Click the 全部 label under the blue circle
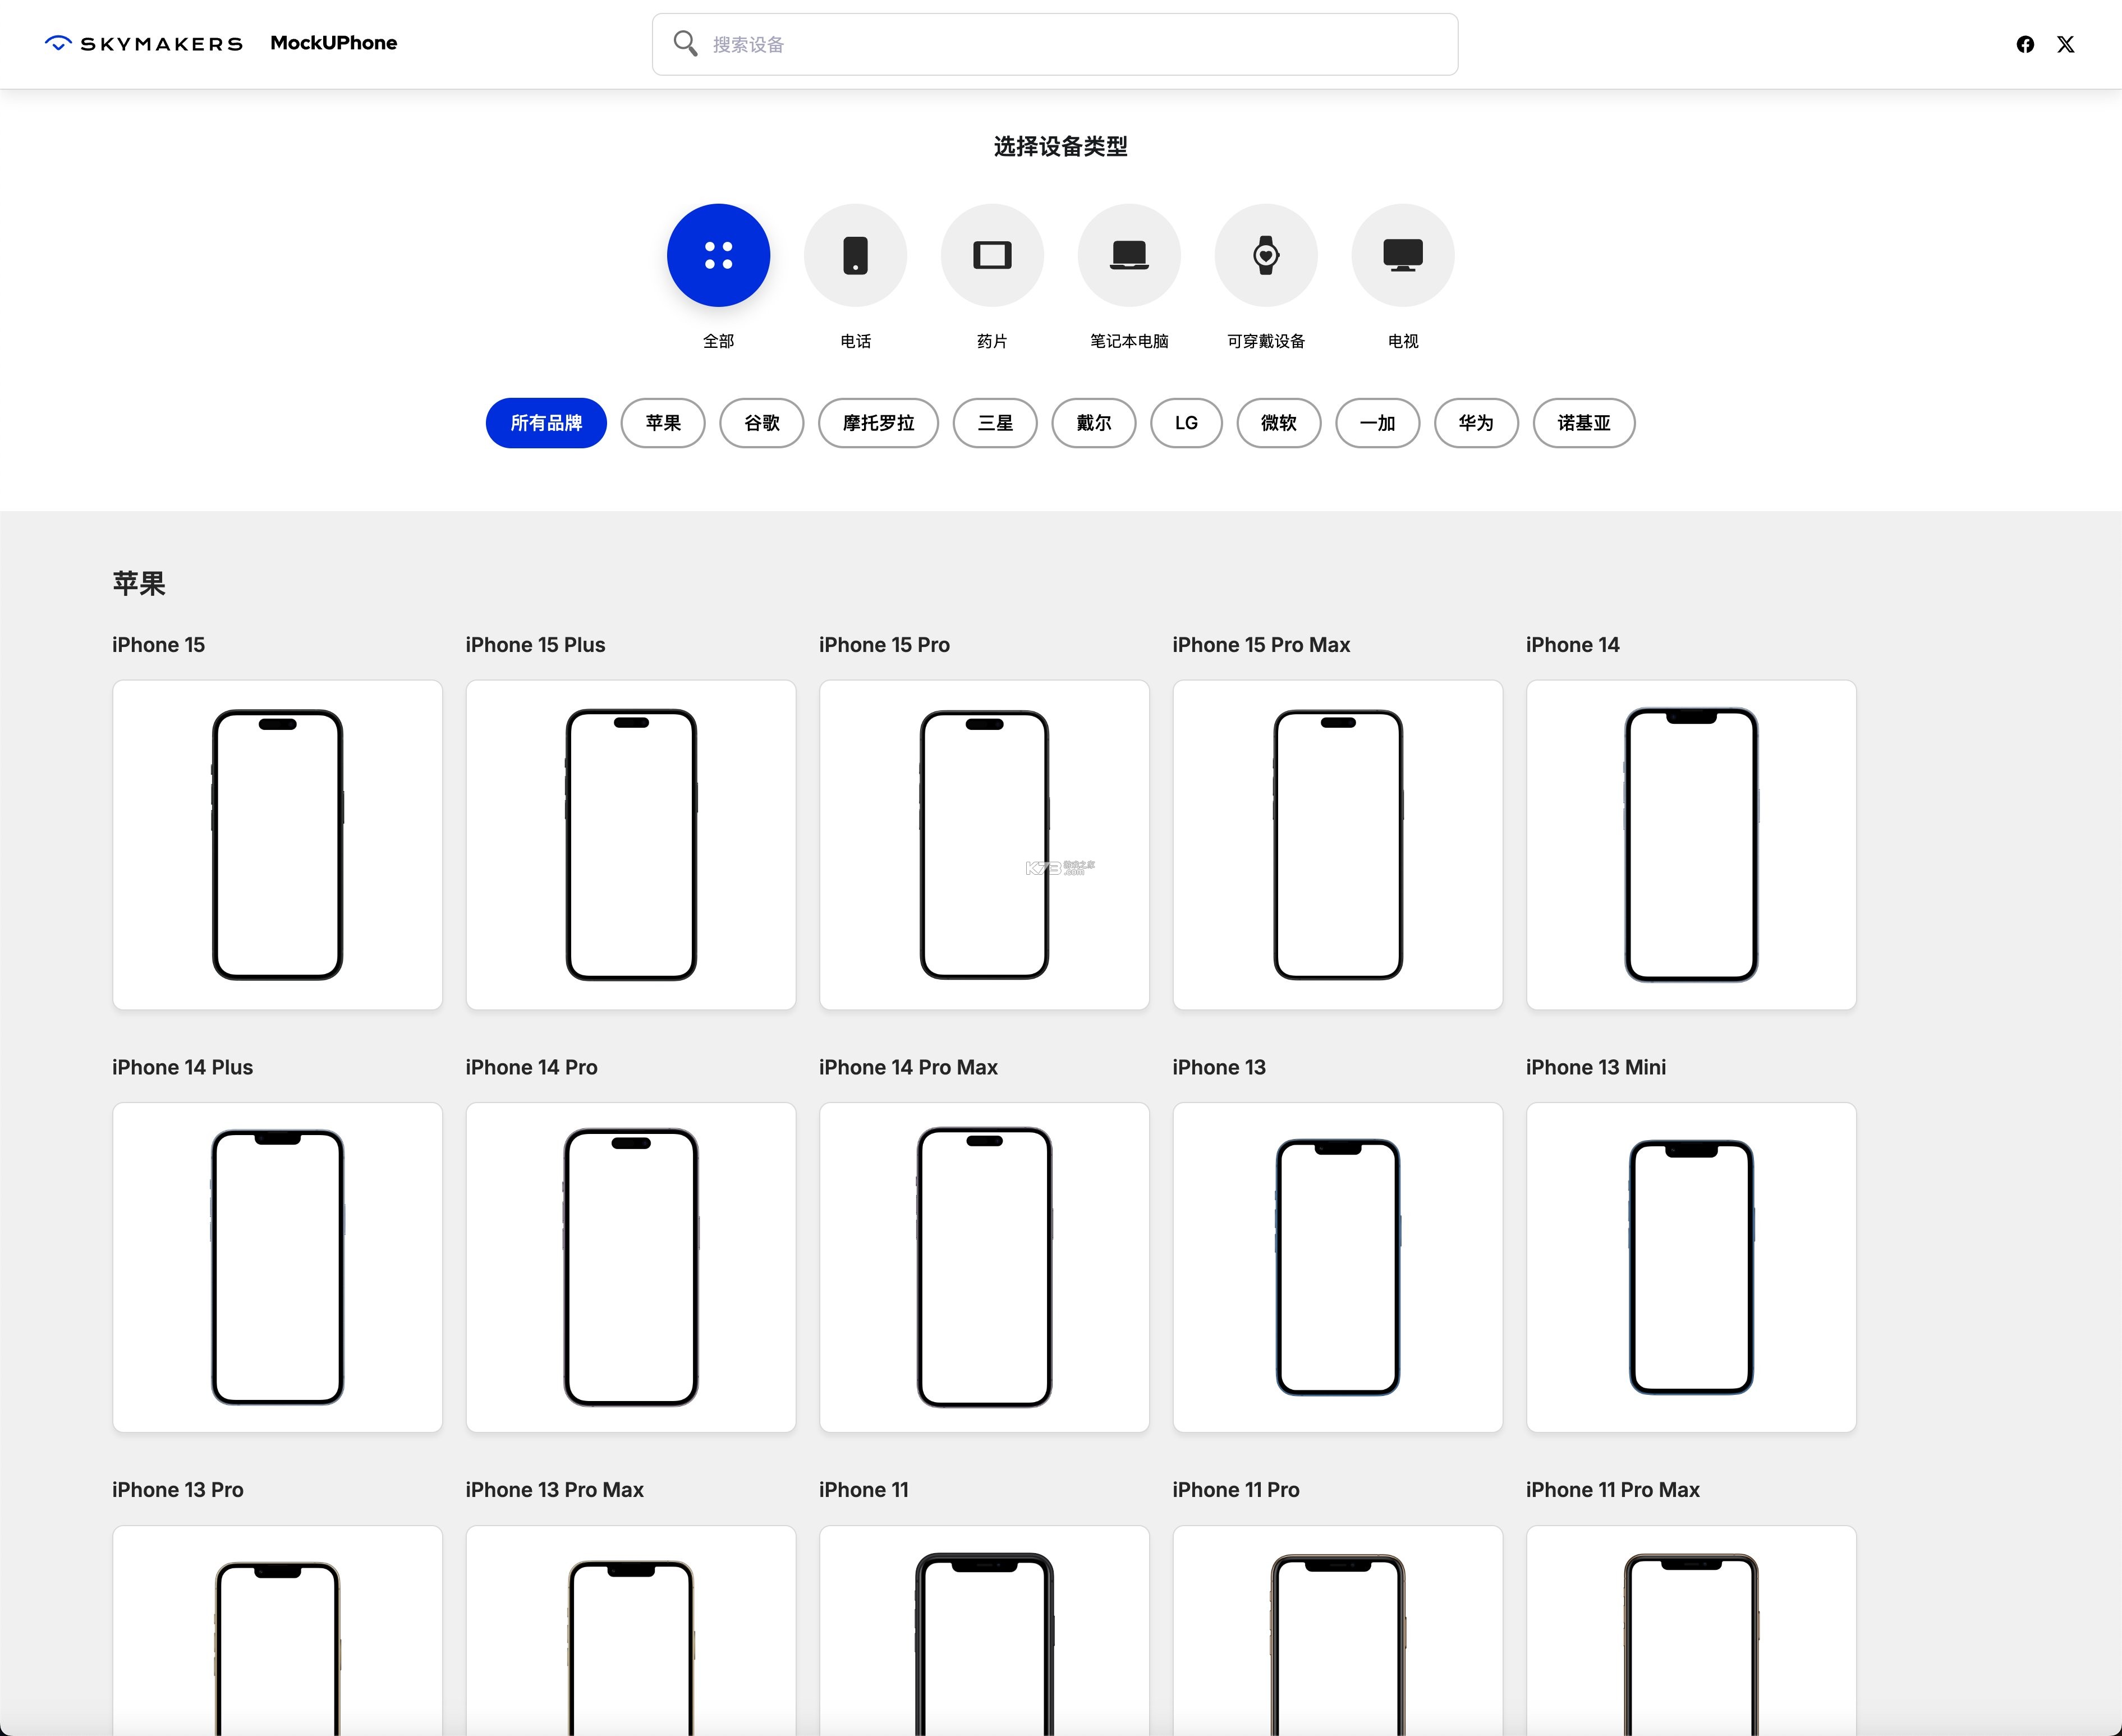This screenshot has width=2122, height=1736. [x=718, y=341]
